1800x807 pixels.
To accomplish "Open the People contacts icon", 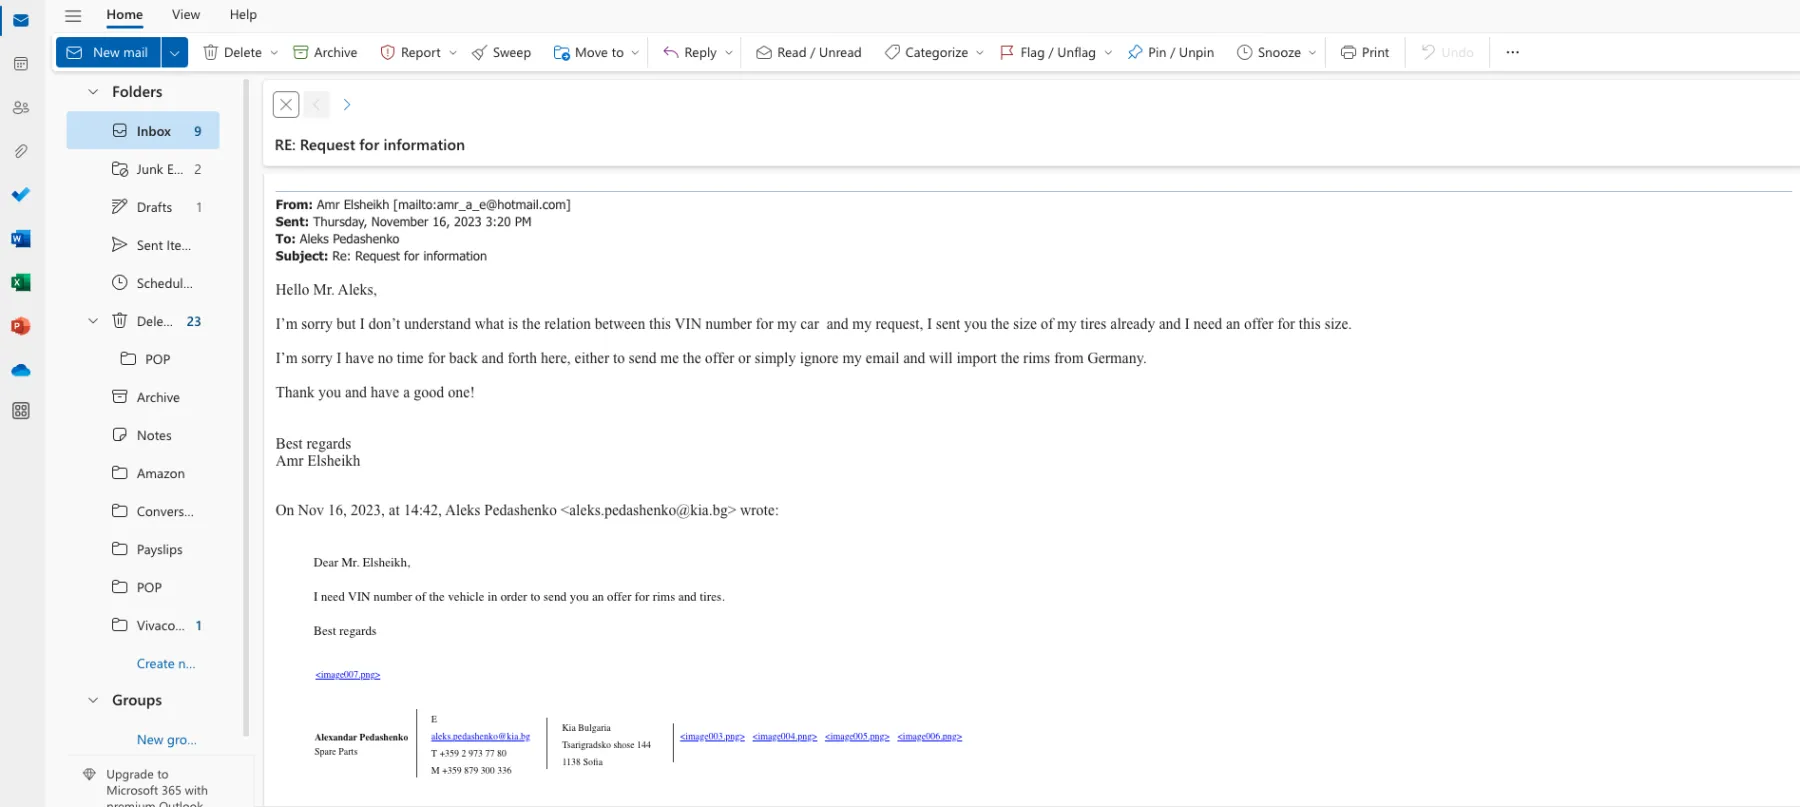I will [21, 108].
